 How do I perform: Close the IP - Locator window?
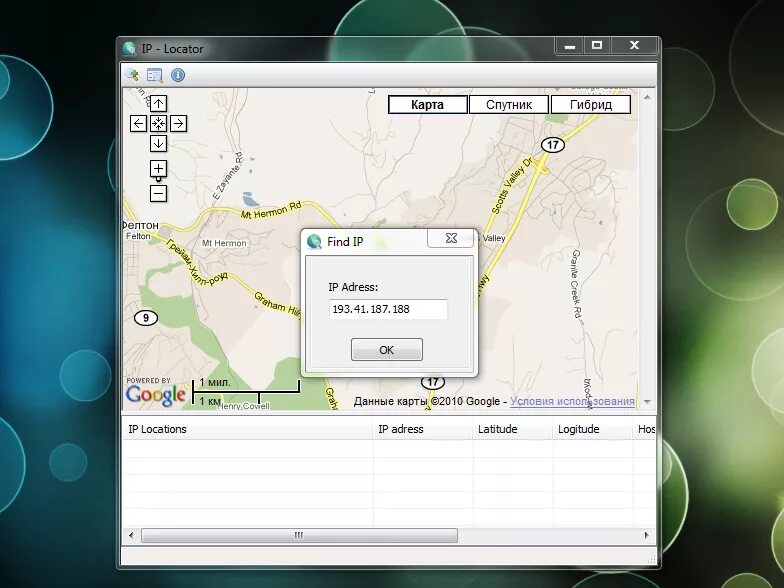pyautogui.click(x=634, y=46)
